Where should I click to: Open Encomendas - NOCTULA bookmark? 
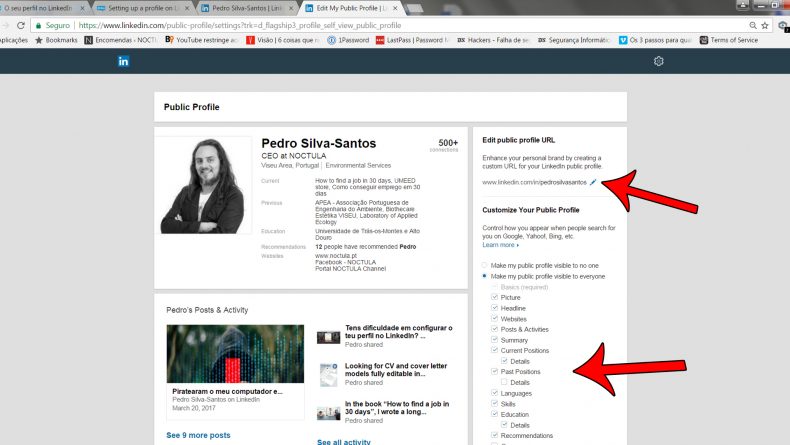(120, 40)
